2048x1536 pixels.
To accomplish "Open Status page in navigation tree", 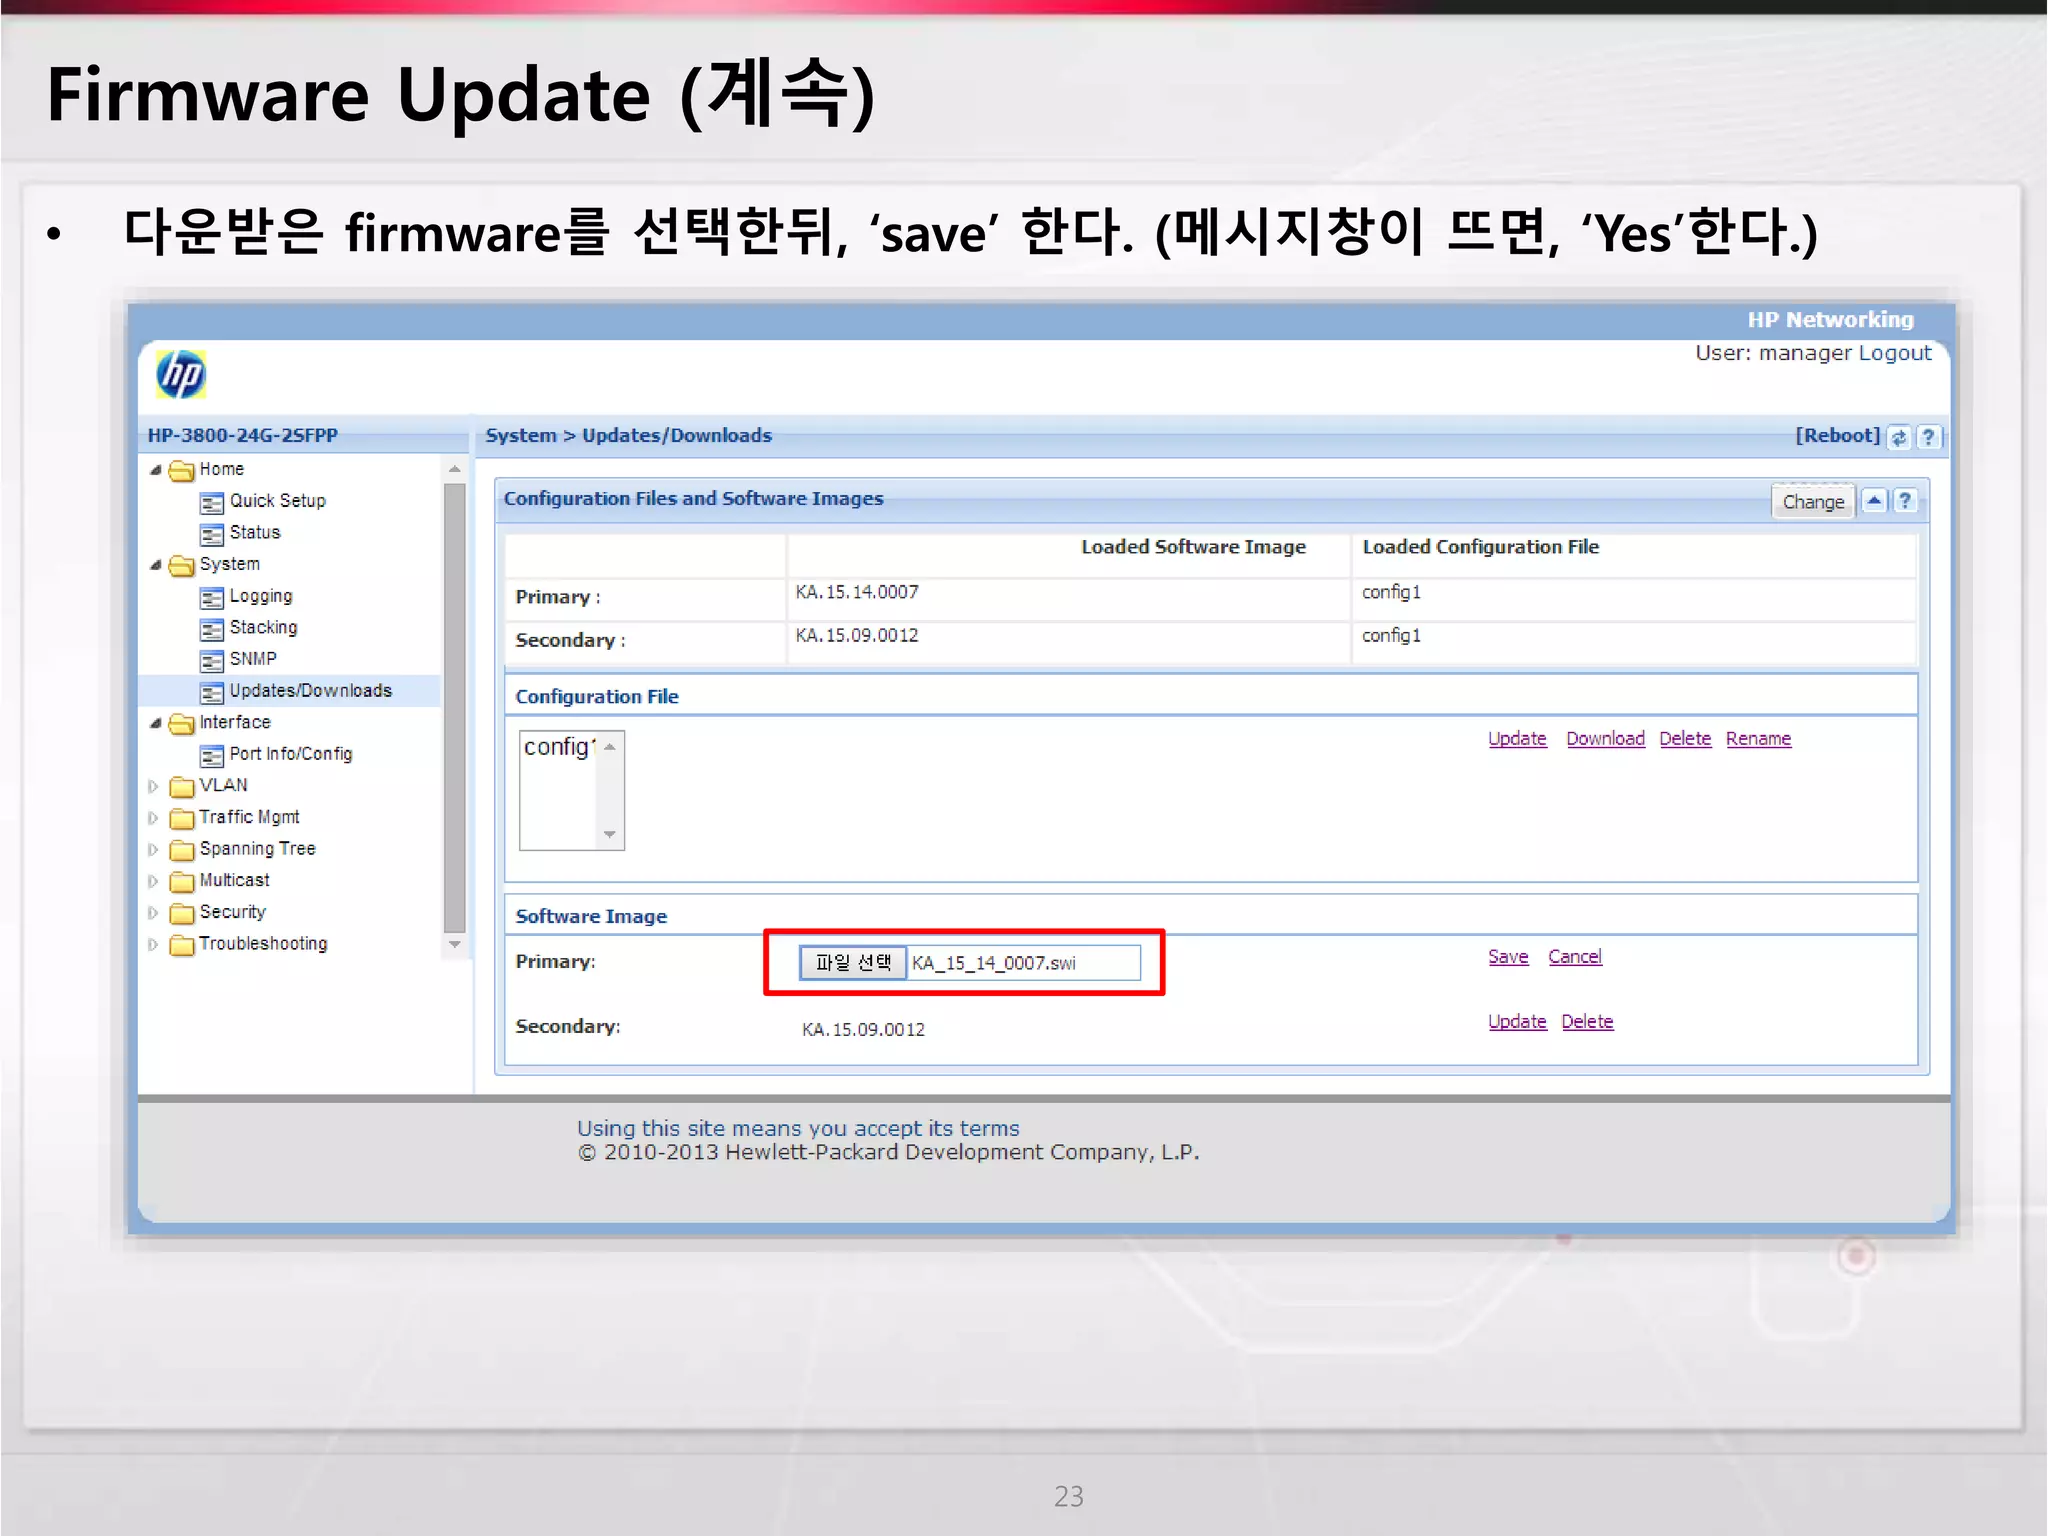I will pyautogui.click(x=255, y=533).
